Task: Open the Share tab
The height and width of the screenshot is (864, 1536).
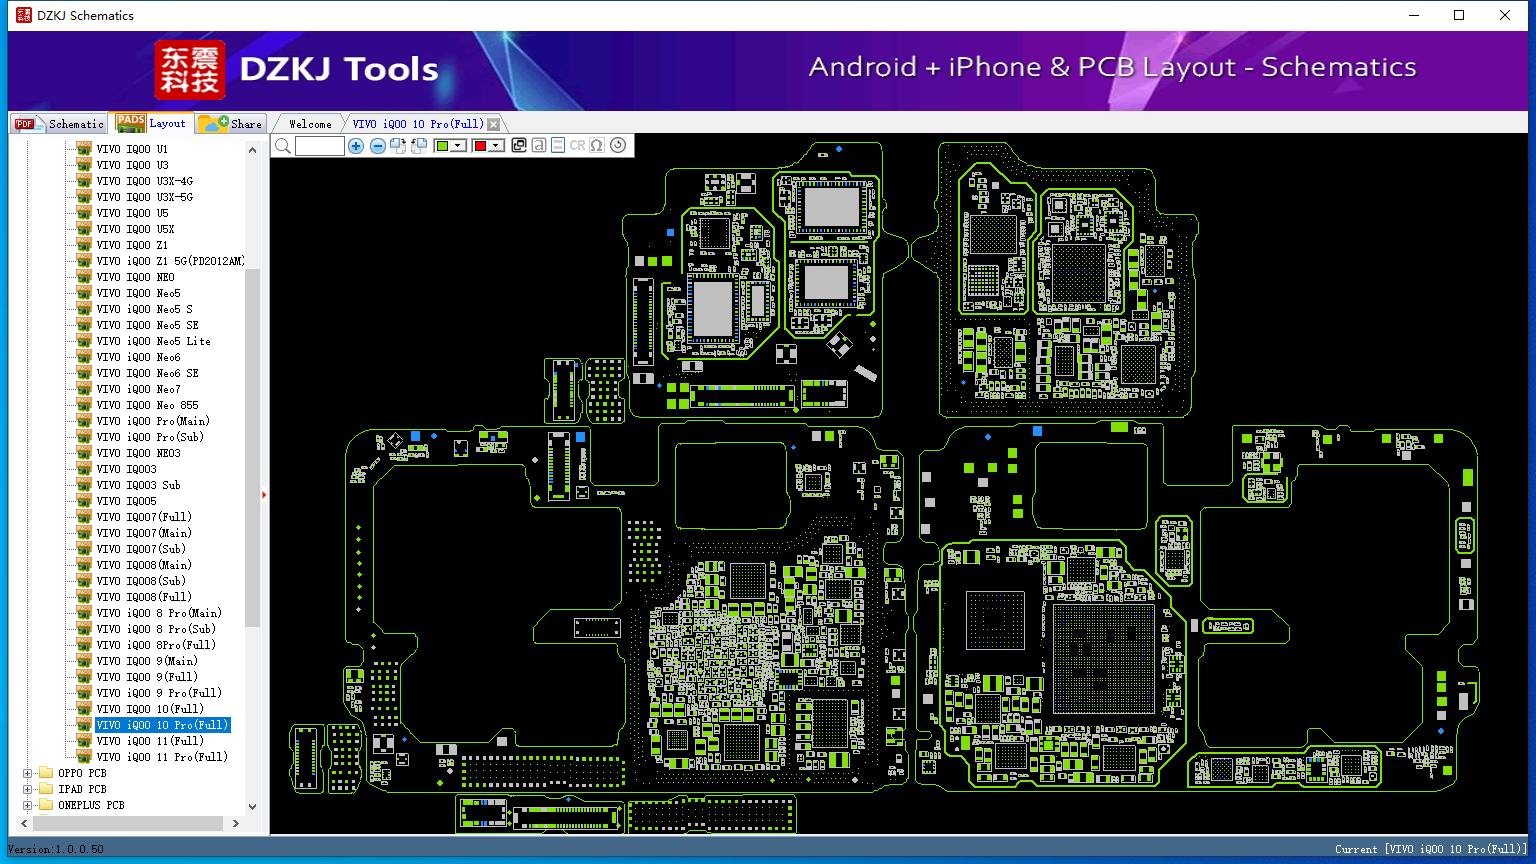Action: [x=230, y=123]
